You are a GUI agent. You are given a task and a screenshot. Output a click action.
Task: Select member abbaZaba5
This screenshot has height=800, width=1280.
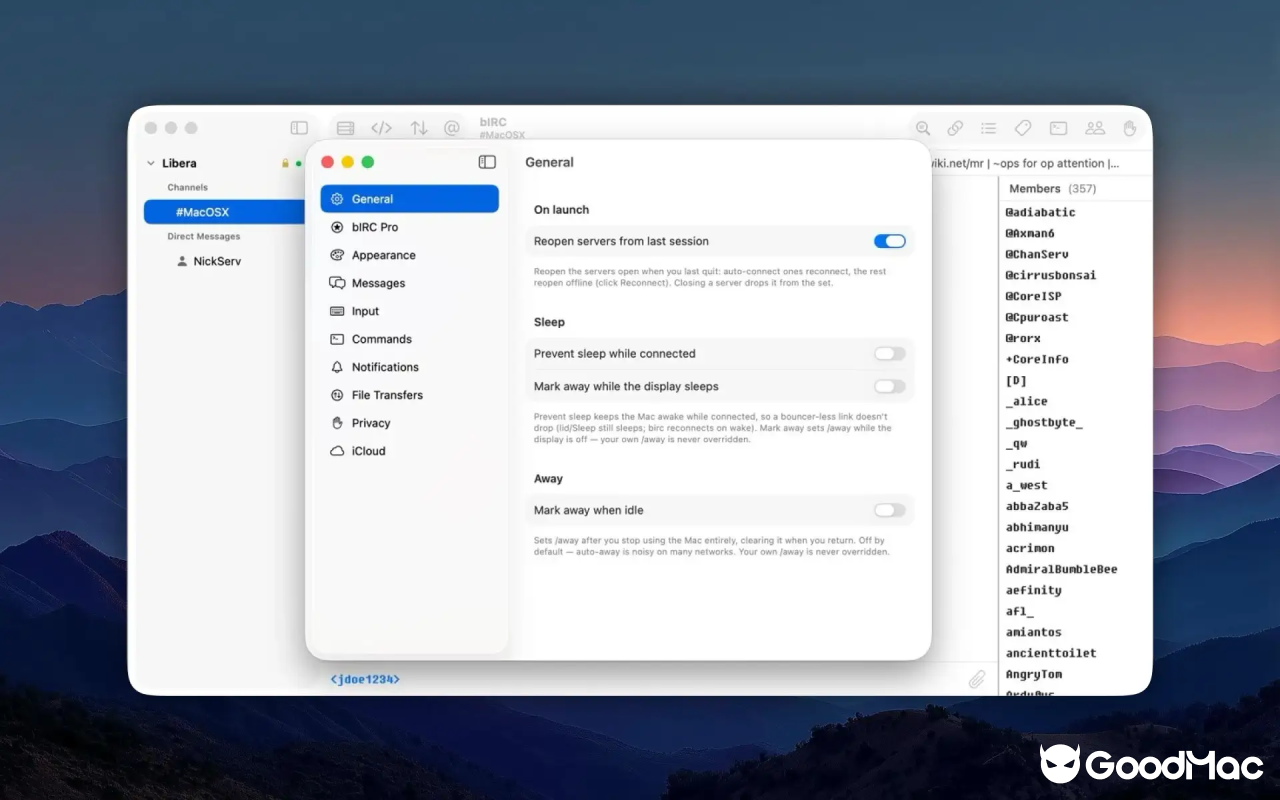[1037, 506]
